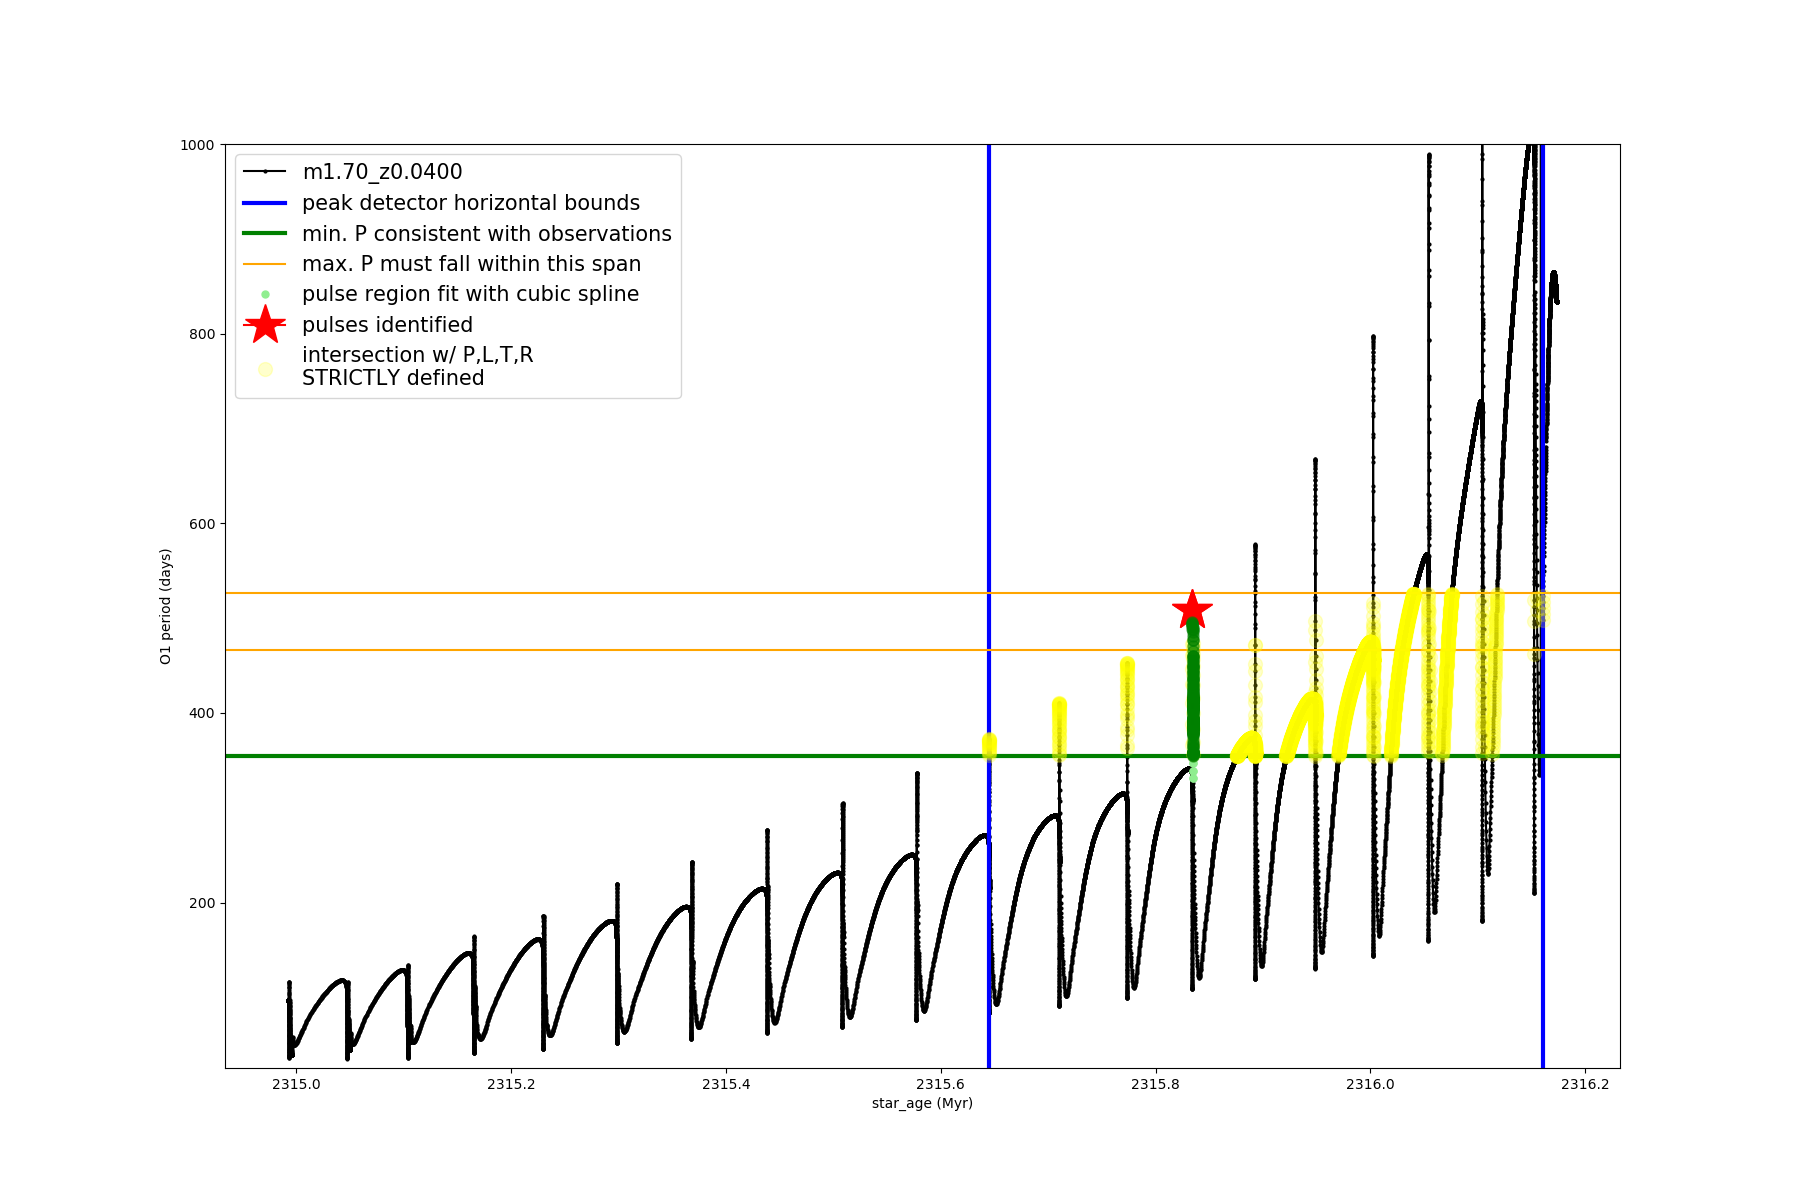Click the pale yellow dot legend marker
This screenshot has width=1800, height=1200.
pyautogui.click(x=265, y=369)
